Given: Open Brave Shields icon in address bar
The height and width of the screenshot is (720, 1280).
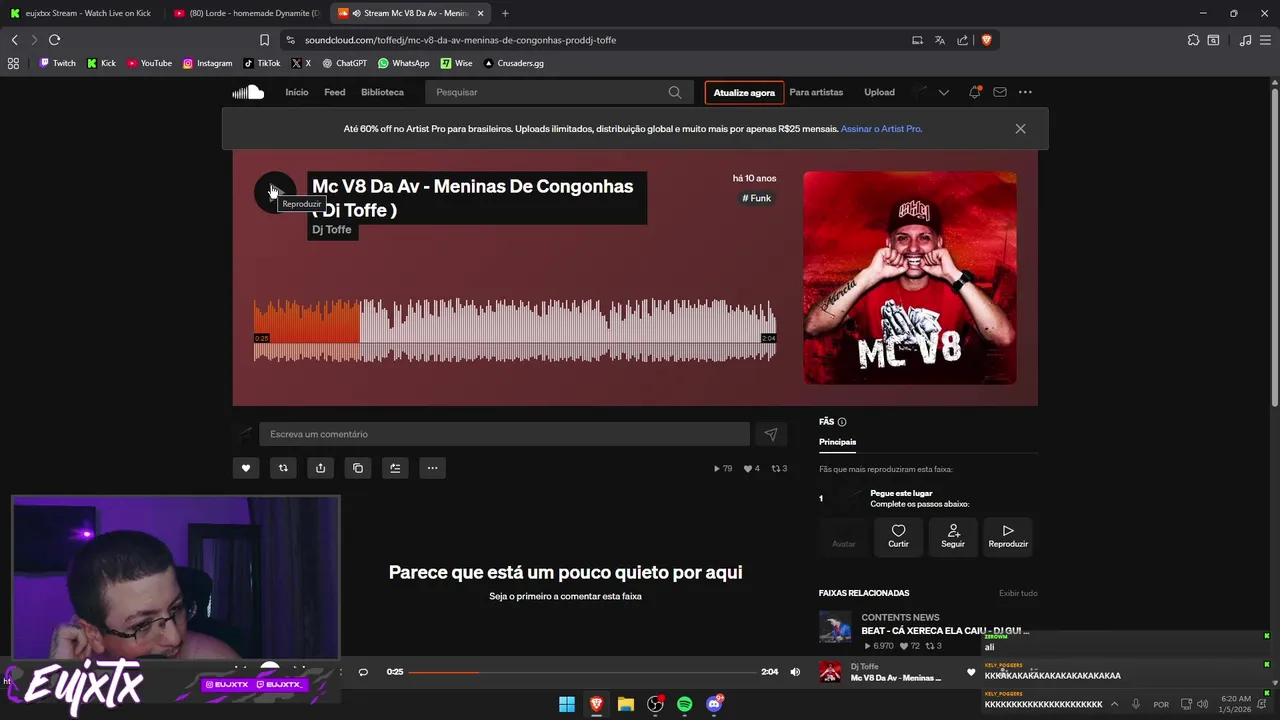Looking at the screenshot, I should tap(986, 40).
